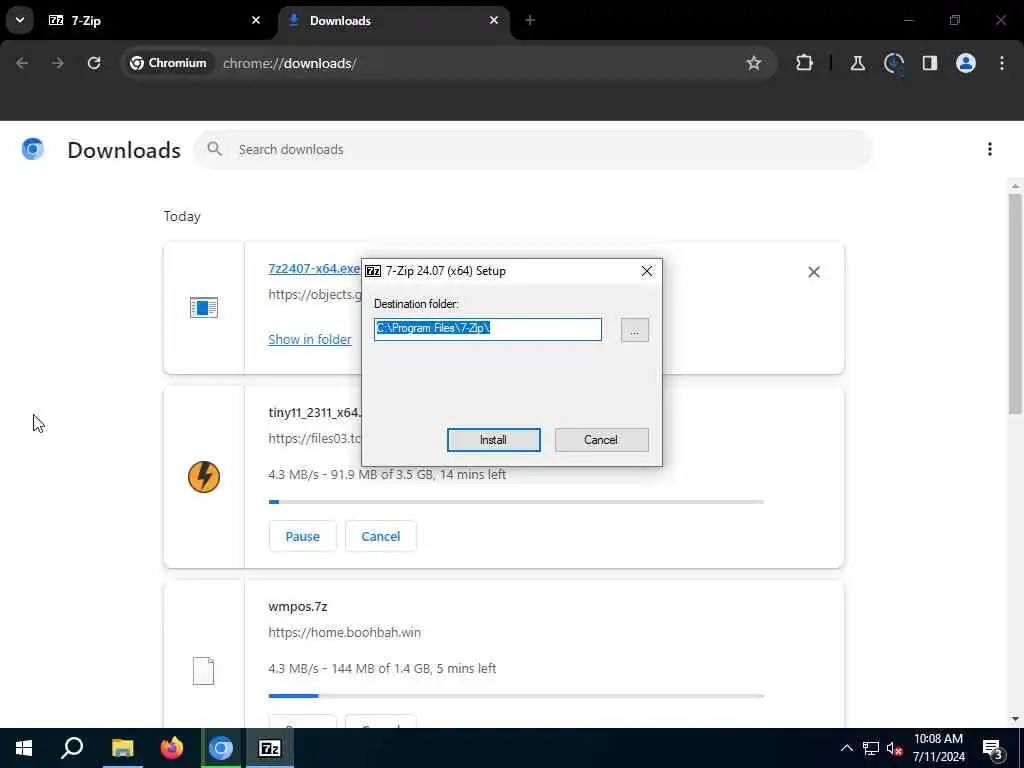Open the tab search dropdown

20,20
